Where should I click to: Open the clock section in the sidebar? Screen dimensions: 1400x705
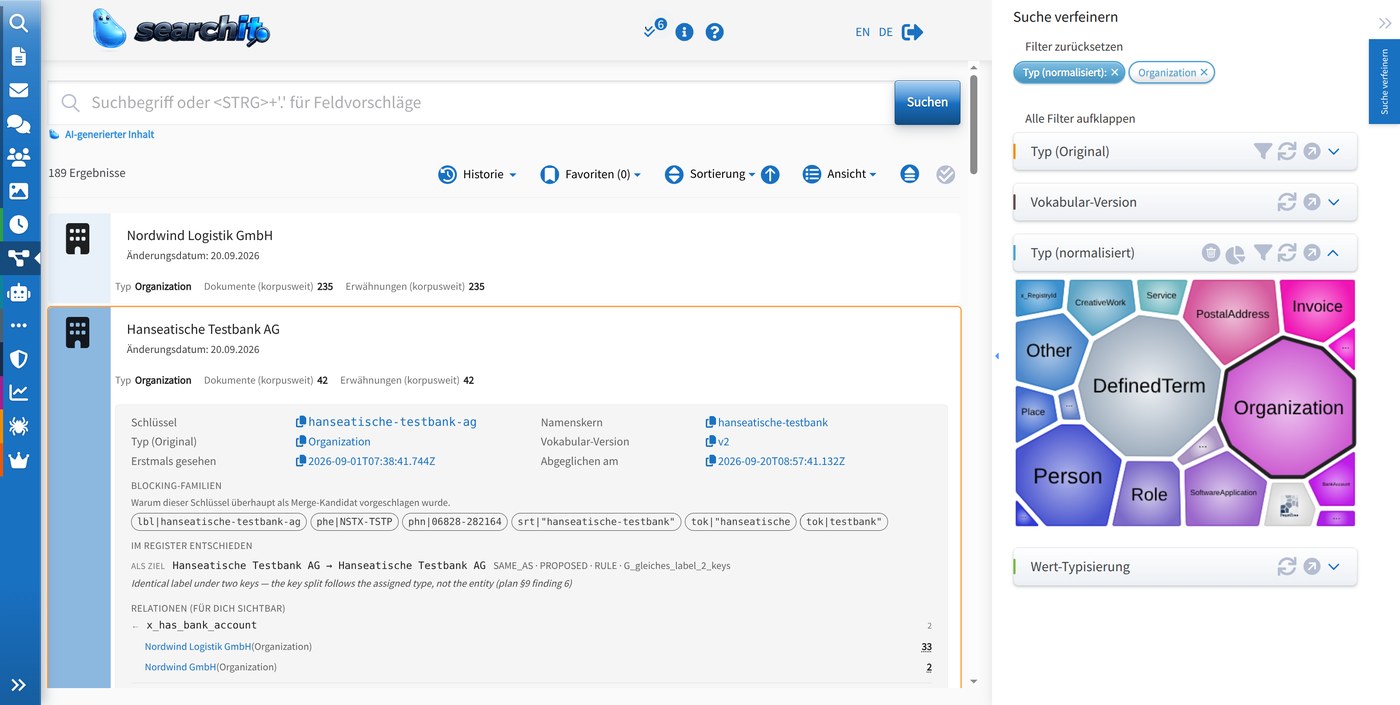click(18, 225)
